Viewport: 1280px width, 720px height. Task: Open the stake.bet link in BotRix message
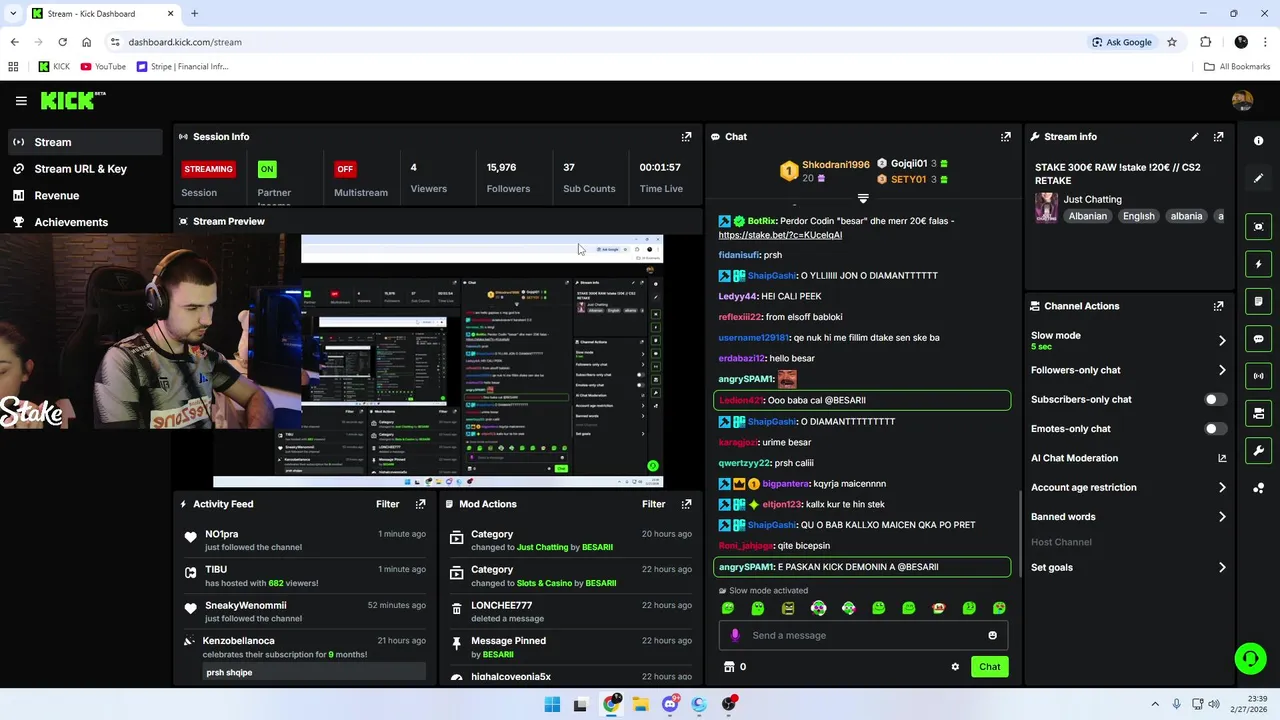pos(780,235)
